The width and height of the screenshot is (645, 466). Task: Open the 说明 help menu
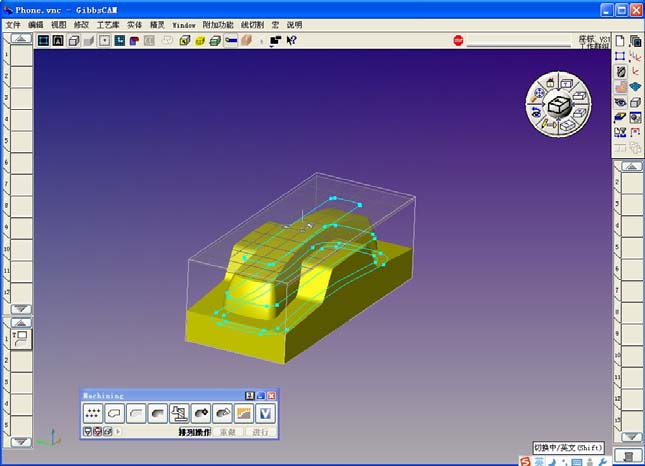pos(295,25)
